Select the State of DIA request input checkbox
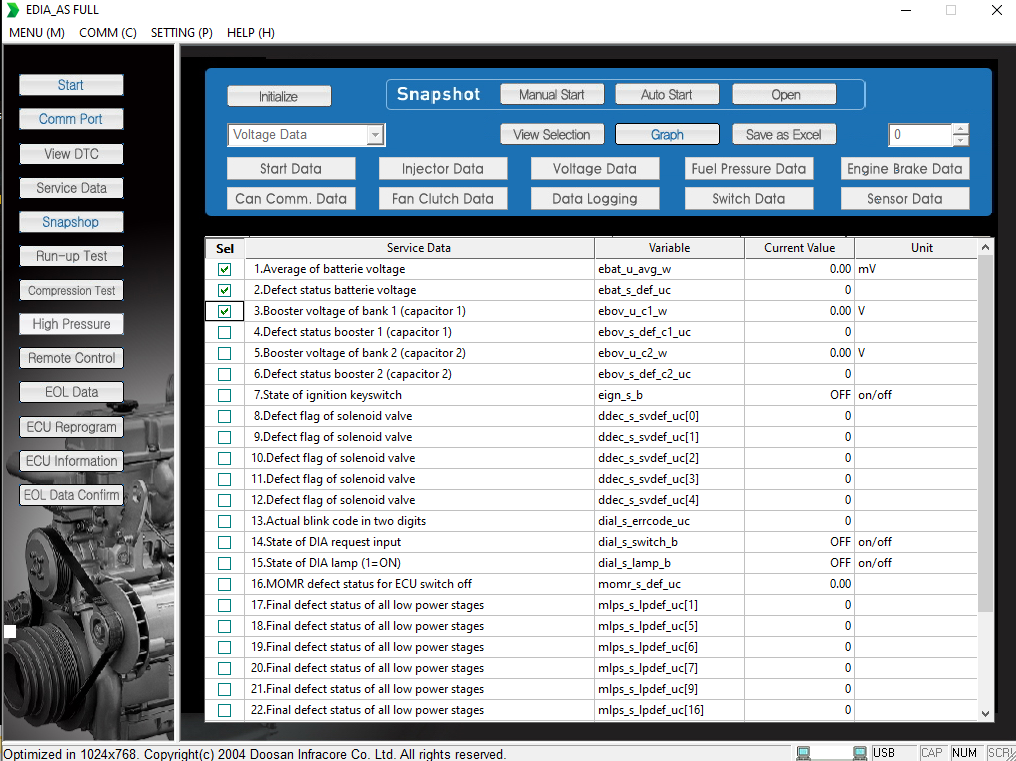This screenshot has height=761, width=1016. pyautogui.click(x=224, y=542)
